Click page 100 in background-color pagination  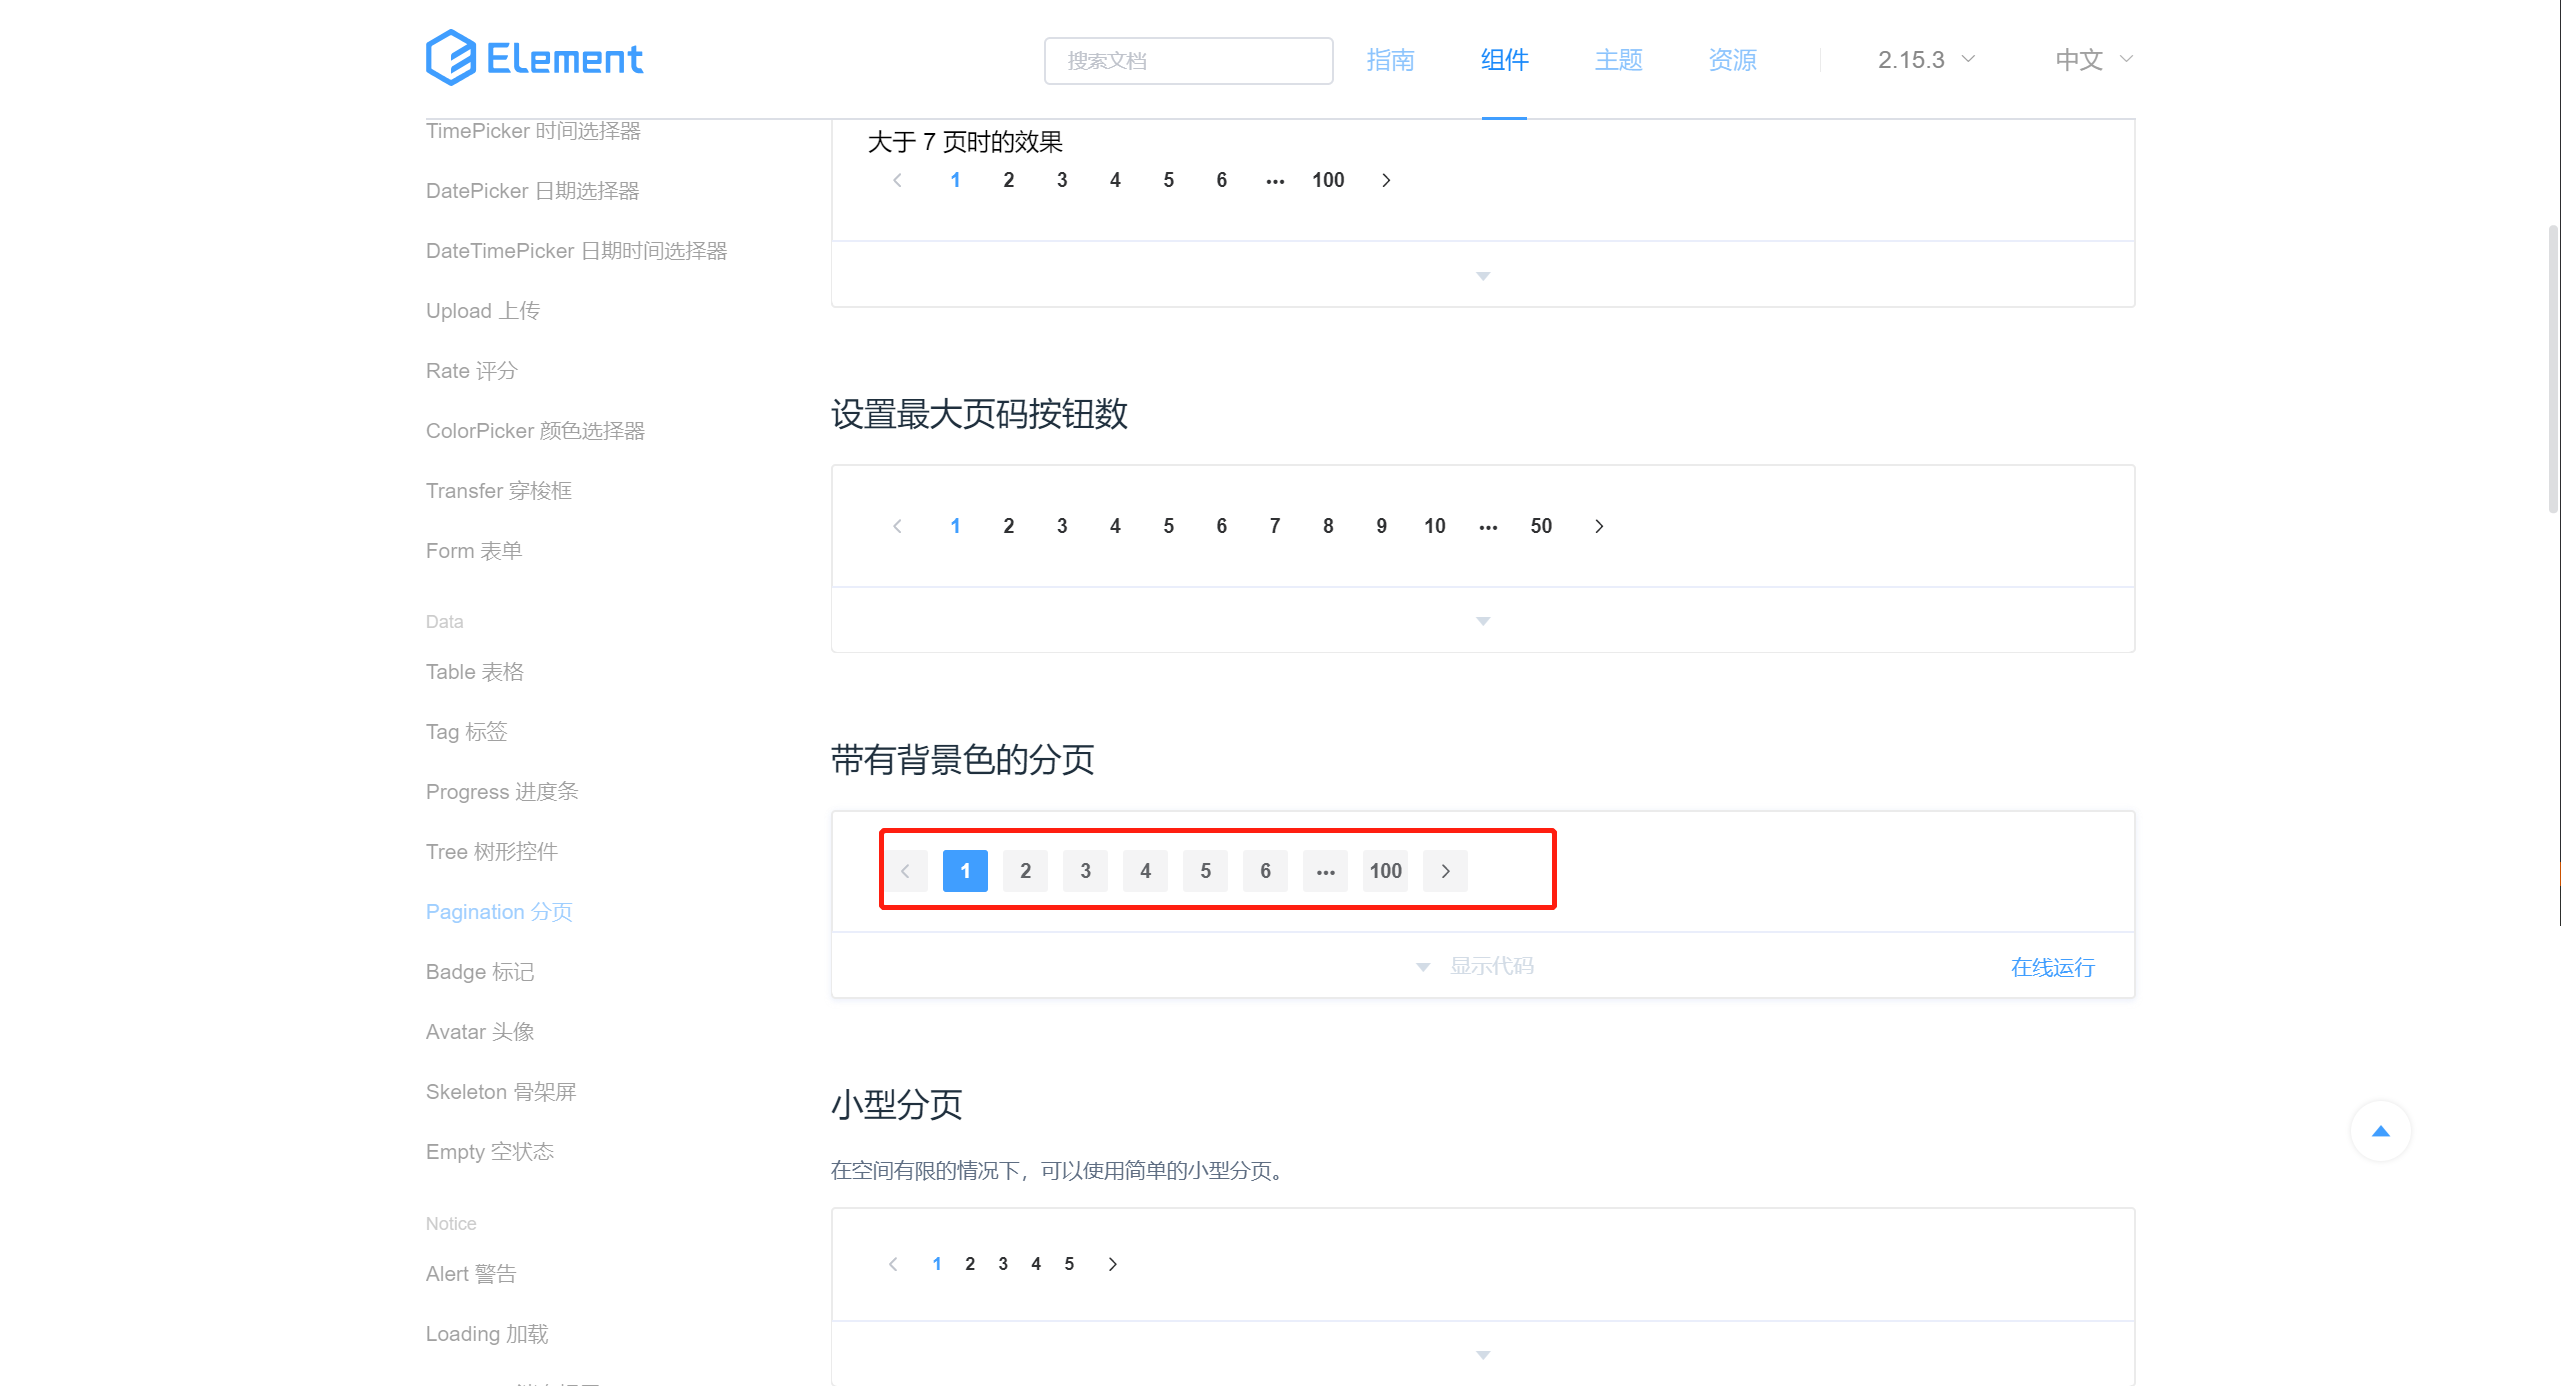[1385, 871]
